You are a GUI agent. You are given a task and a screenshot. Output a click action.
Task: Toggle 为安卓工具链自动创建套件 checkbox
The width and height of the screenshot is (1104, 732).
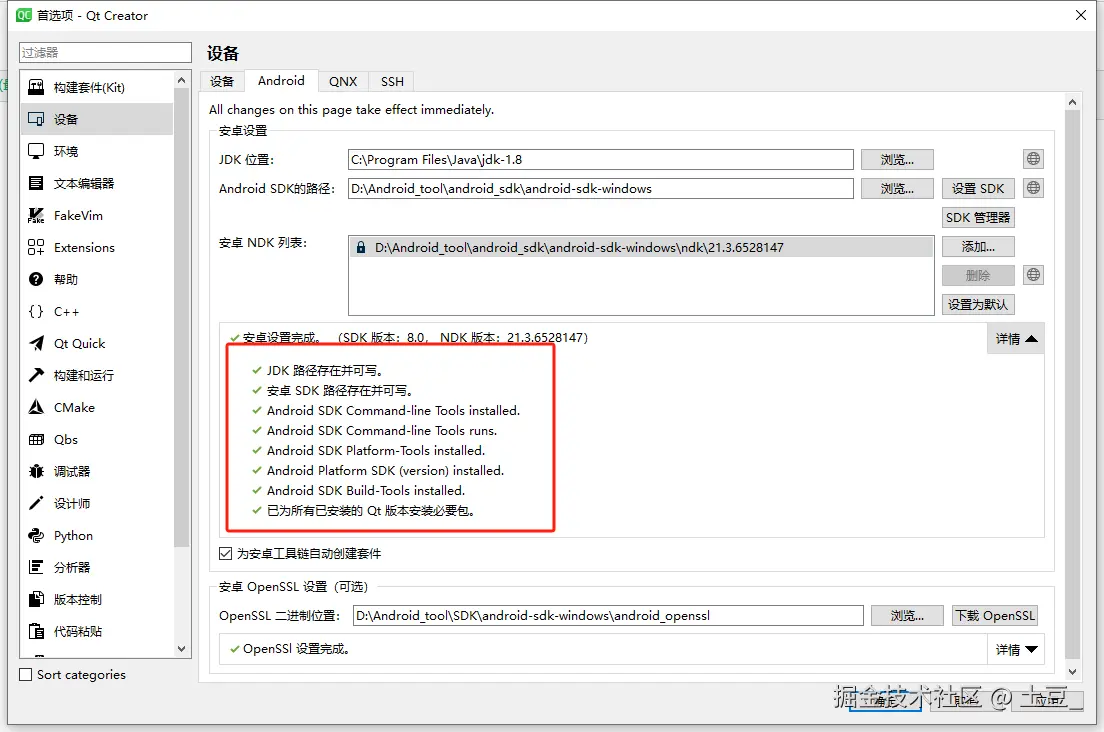225,554
